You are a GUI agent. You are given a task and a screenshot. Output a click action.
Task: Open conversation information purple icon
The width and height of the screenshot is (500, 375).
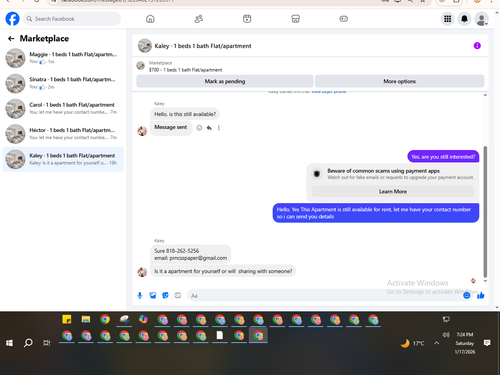click(x=477, y=46)
